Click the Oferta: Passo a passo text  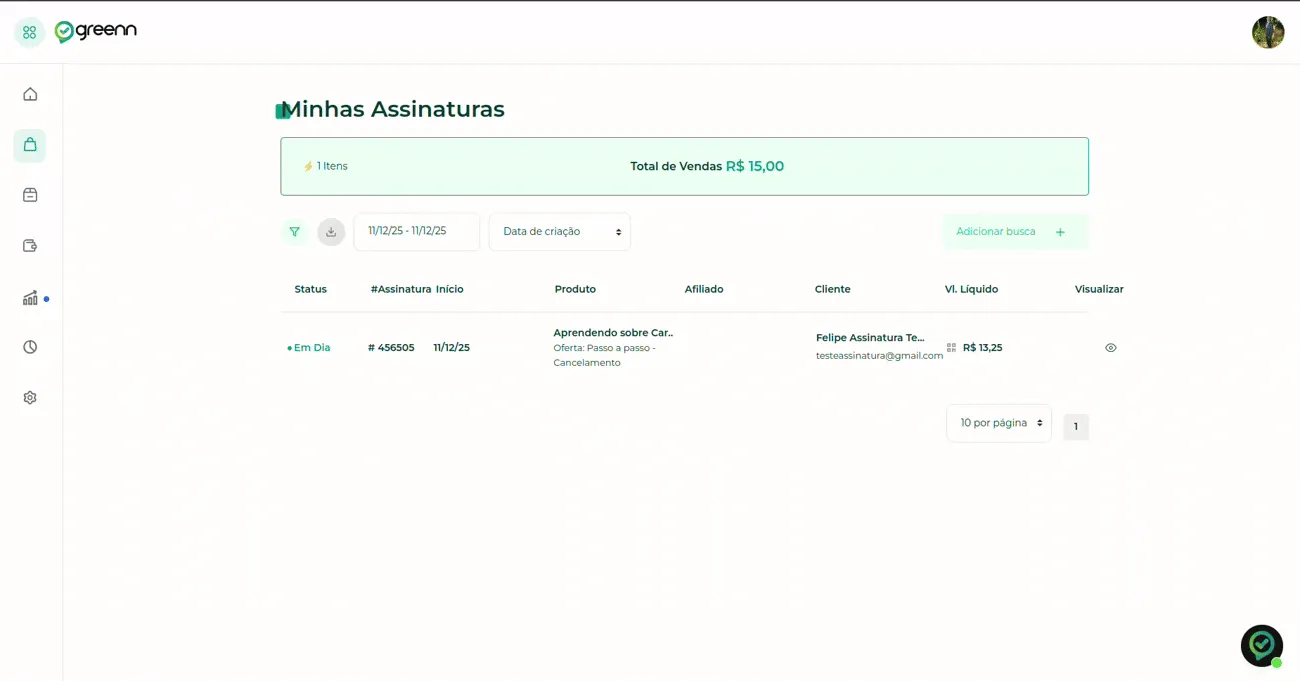pyautogui.click(x=604, y=355)
